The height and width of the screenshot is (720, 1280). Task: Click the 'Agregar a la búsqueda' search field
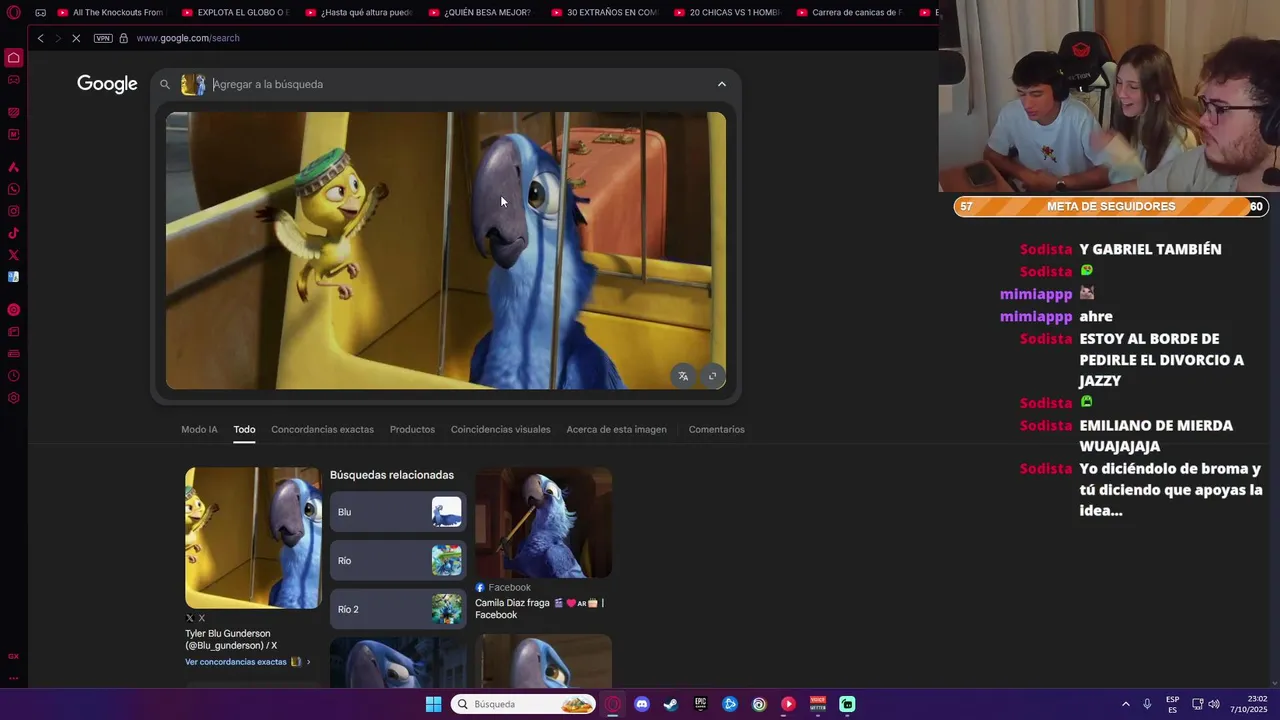(x=460, y=84)
